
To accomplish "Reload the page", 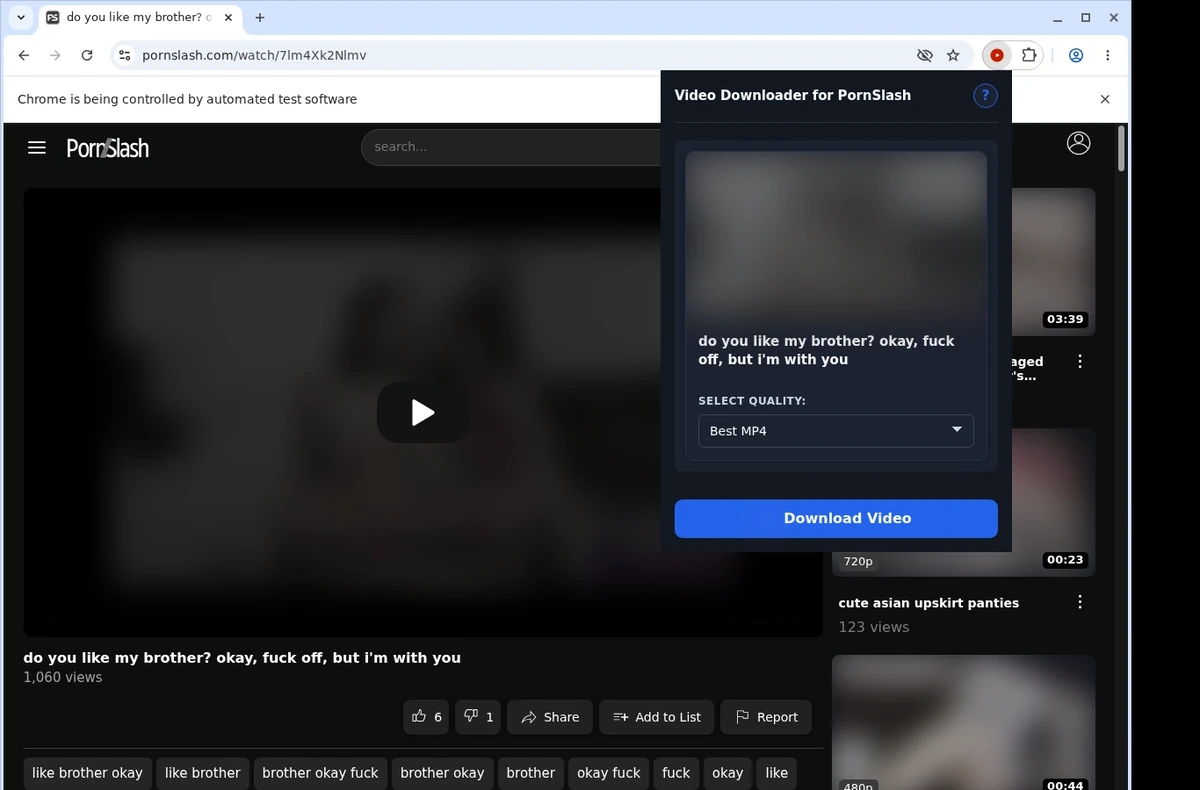I will (x=87, y=55).
